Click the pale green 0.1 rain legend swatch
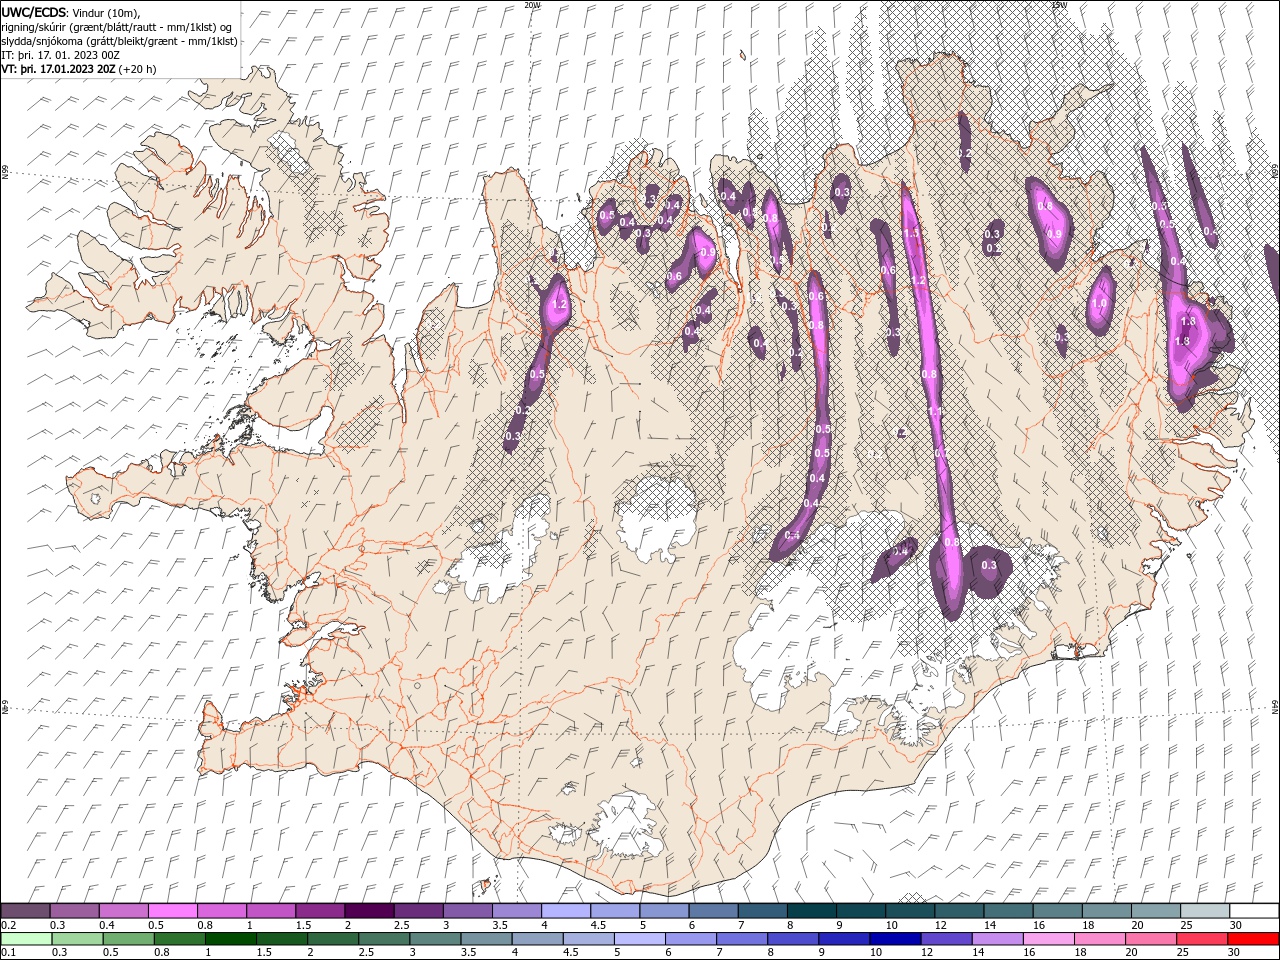1280x960 pixels. click(x=25, y=939)
